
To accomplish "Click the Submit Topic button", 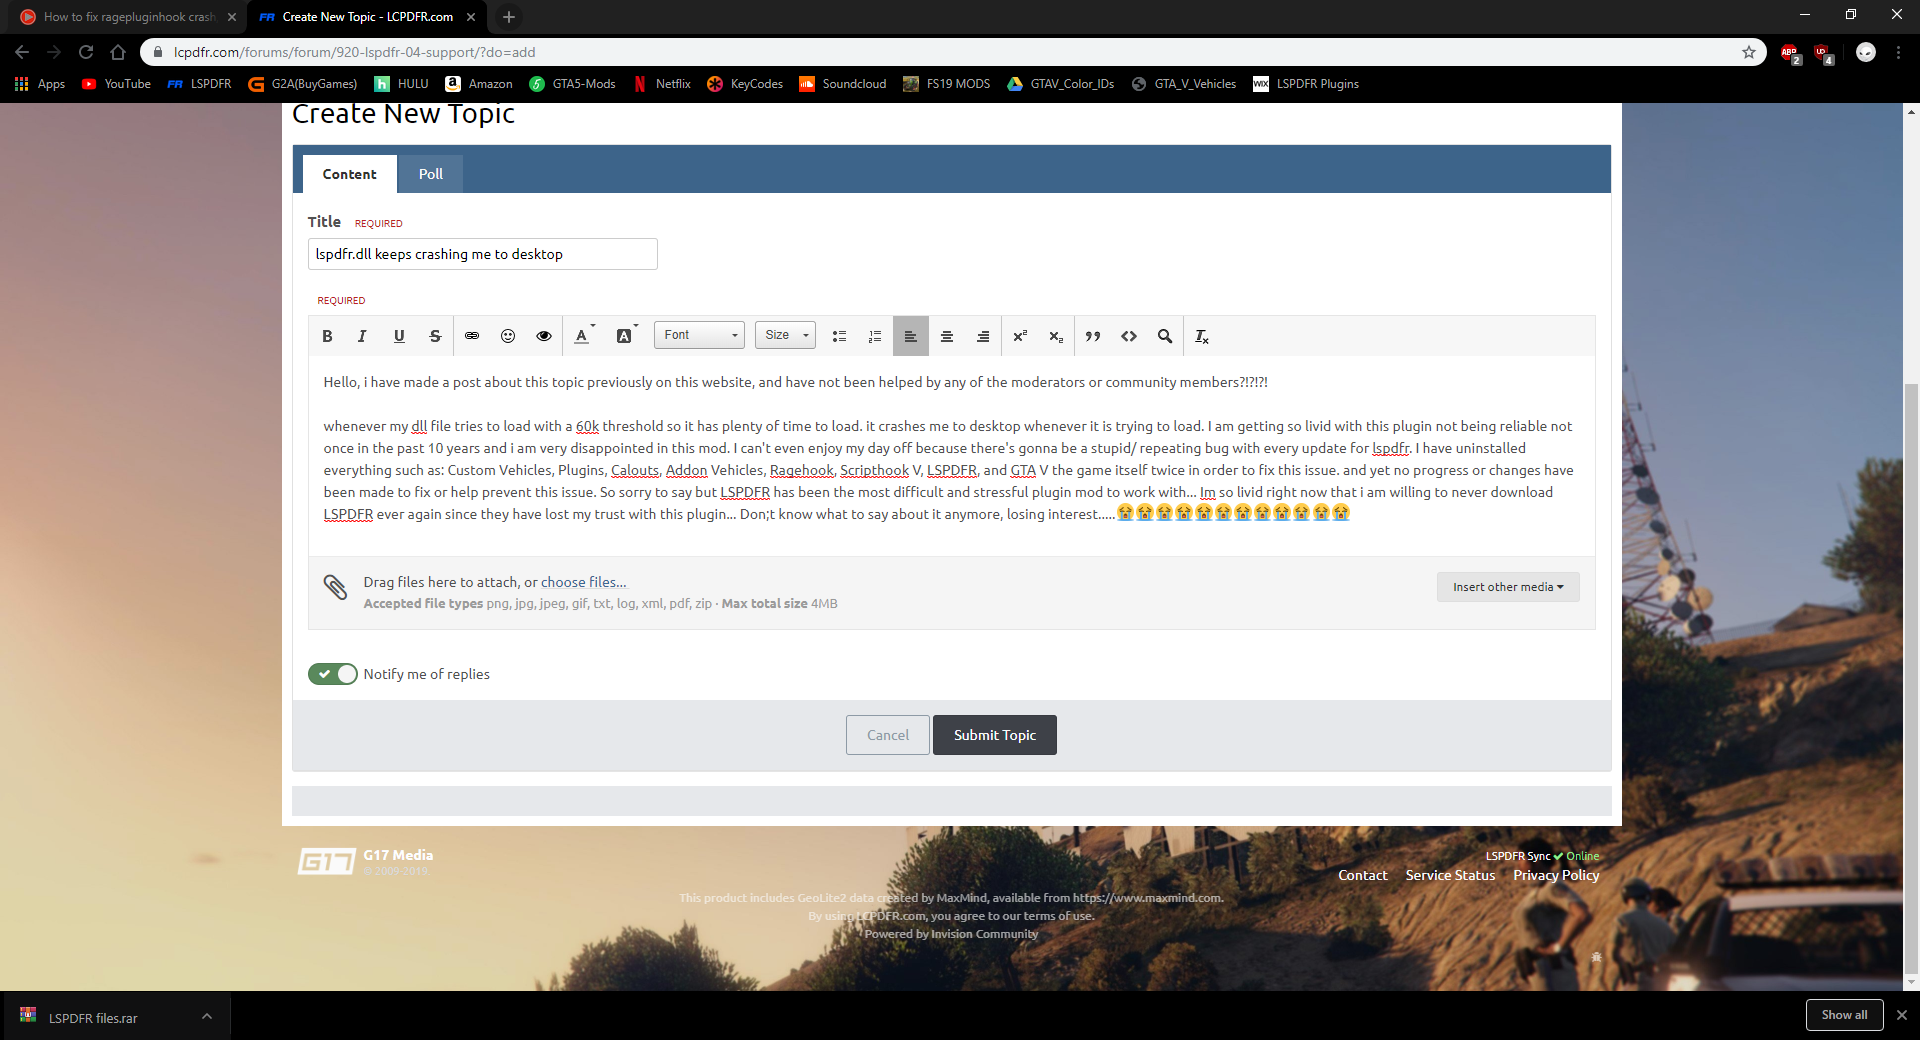I will [x=995, y=735].
